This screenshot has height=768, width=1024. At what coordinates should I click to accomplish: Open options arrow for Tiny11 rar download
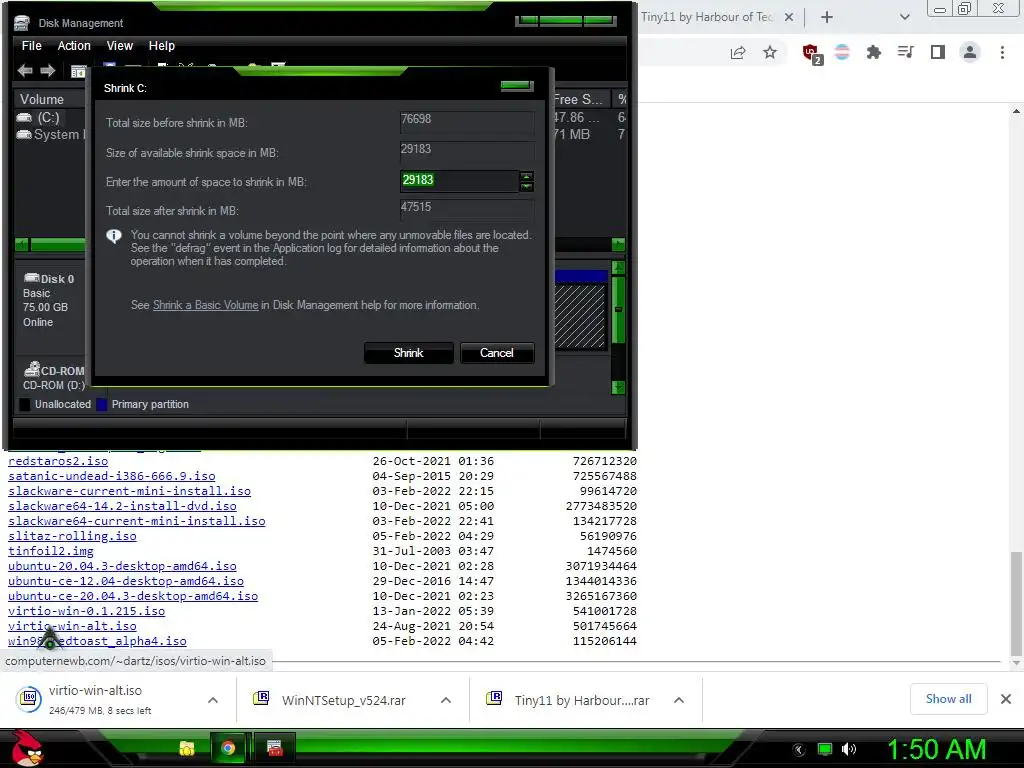click(x=679, y=700)
